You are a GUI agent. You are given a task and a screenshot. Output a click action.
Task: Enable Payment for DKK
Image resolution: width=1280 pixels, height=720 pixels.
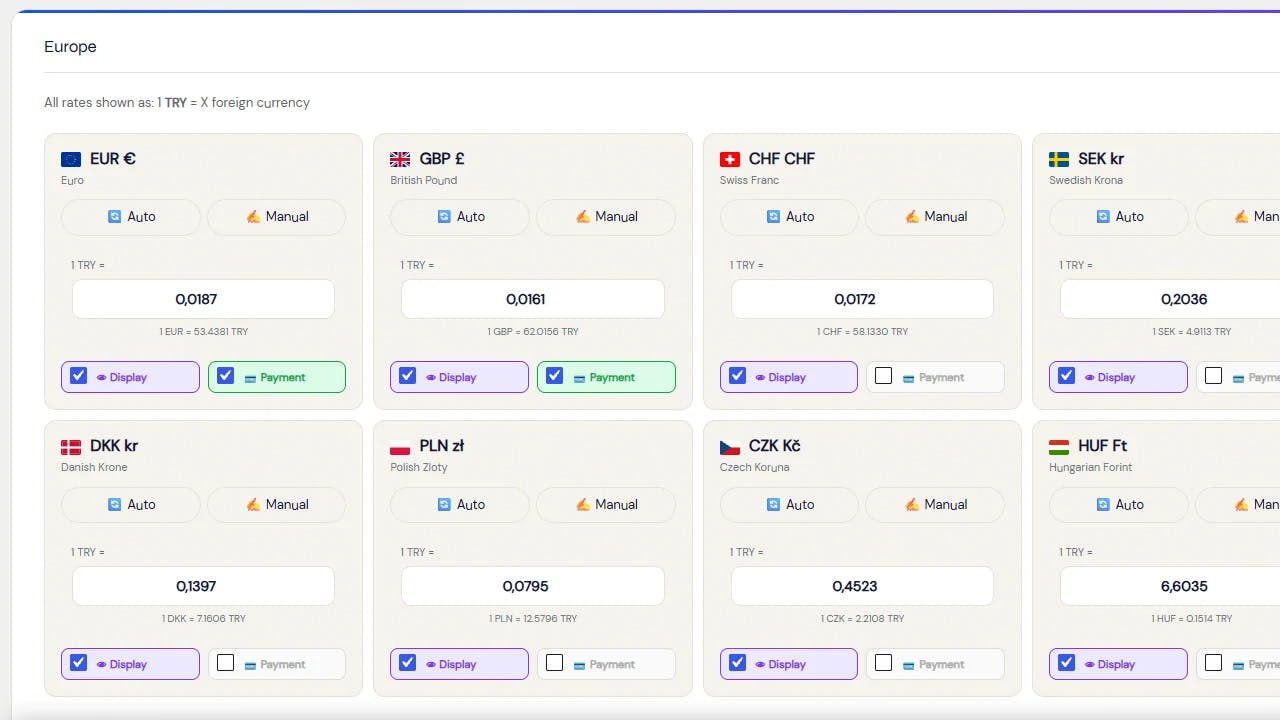(225, 663)
